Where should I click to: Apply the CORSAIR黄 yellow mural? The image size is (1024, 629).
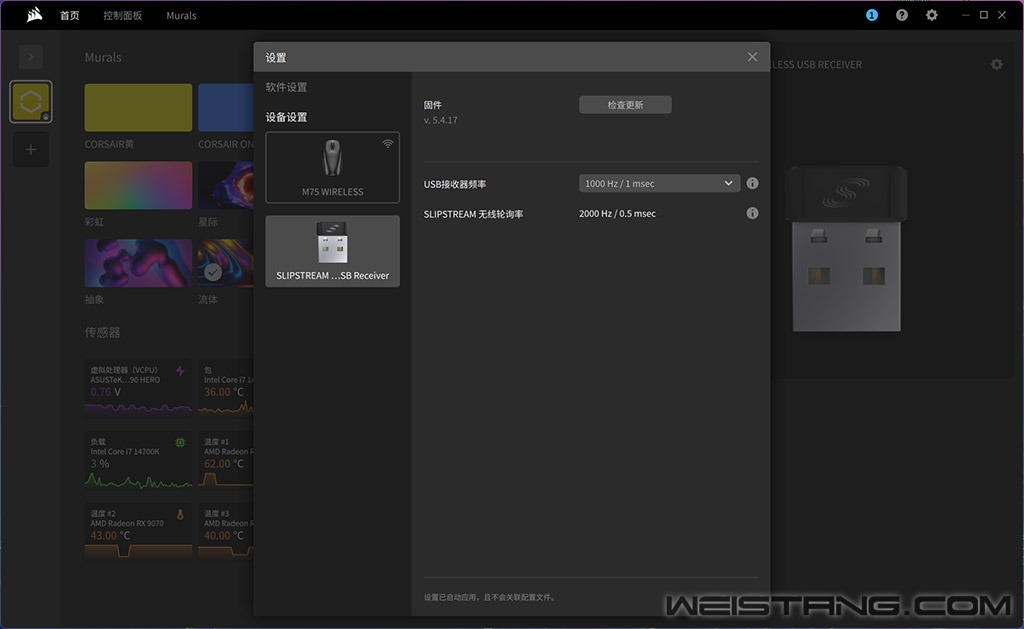(x=138, y=107)
